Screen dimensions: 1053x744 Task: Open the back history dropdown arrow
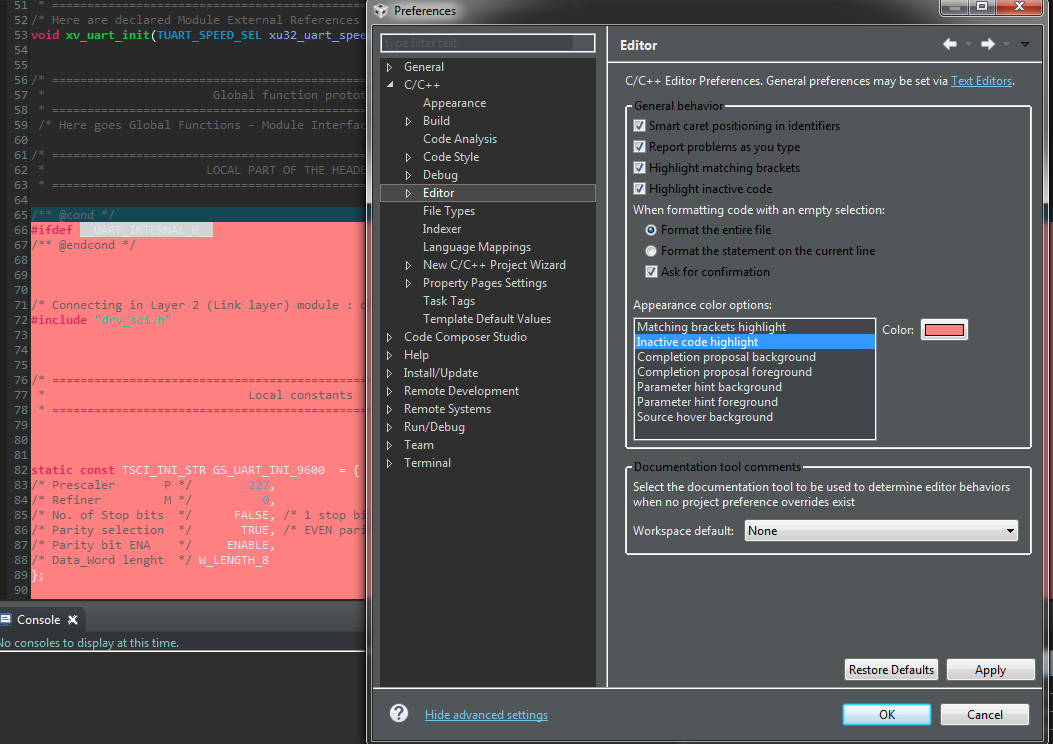968,44
